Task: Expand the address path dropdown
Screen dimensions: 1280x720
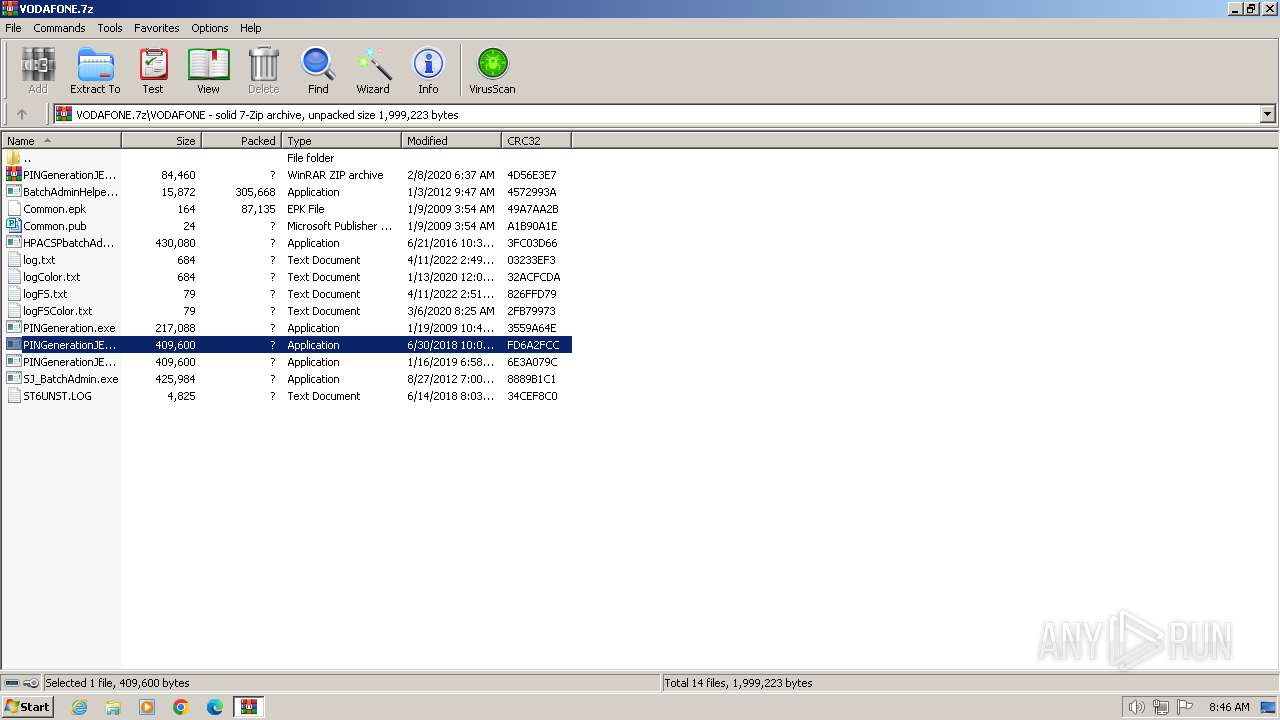Action: 1268,114
